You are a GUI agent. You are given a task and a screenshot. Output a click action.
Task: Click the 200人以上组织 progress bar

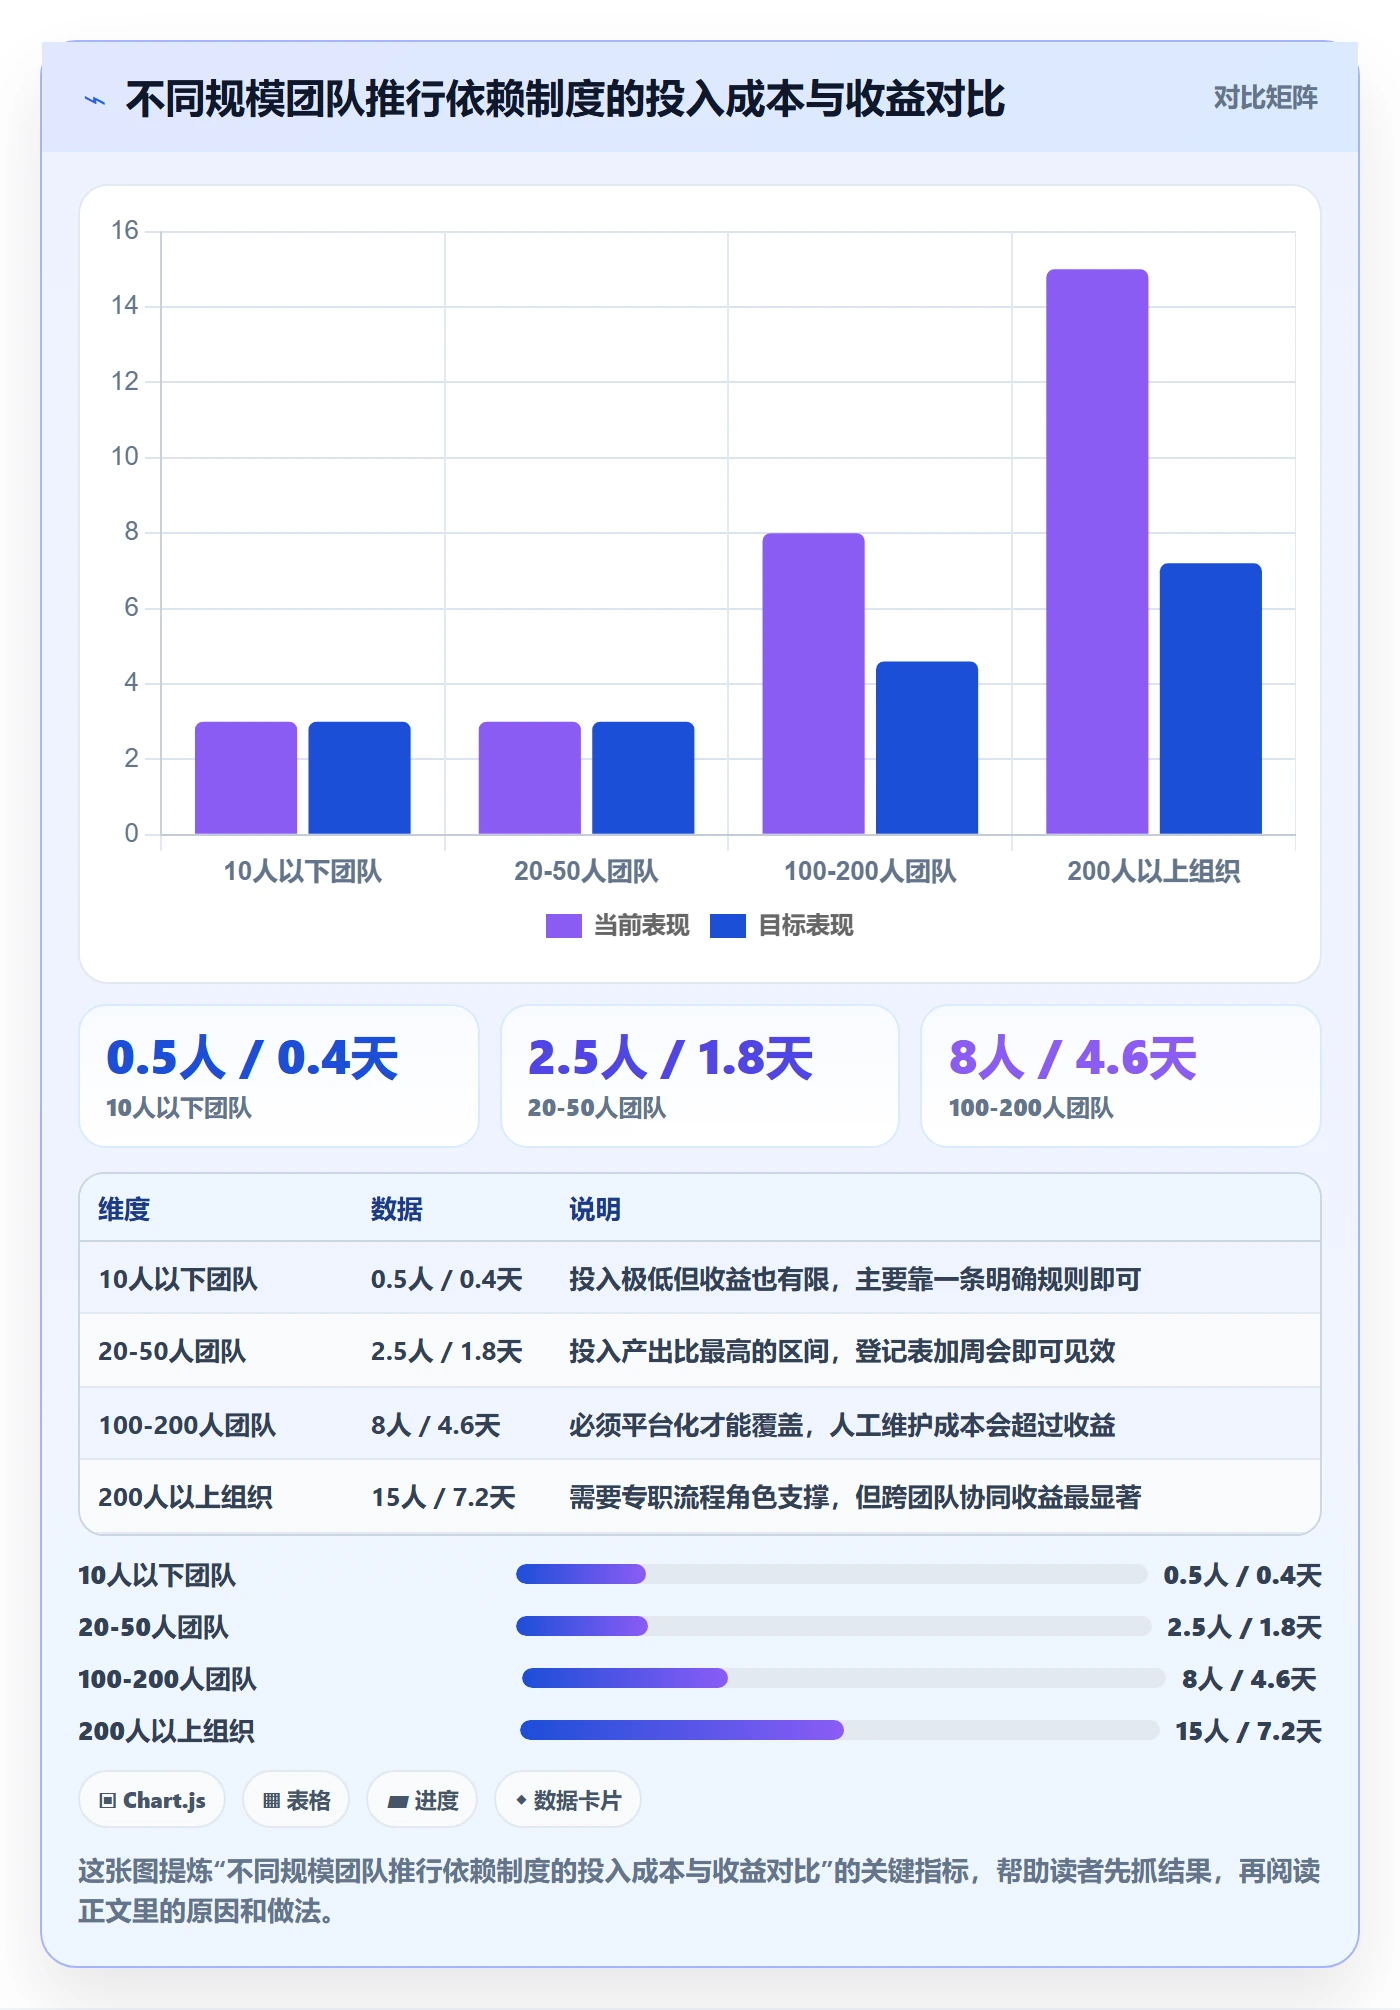[x=839, y=1730]
